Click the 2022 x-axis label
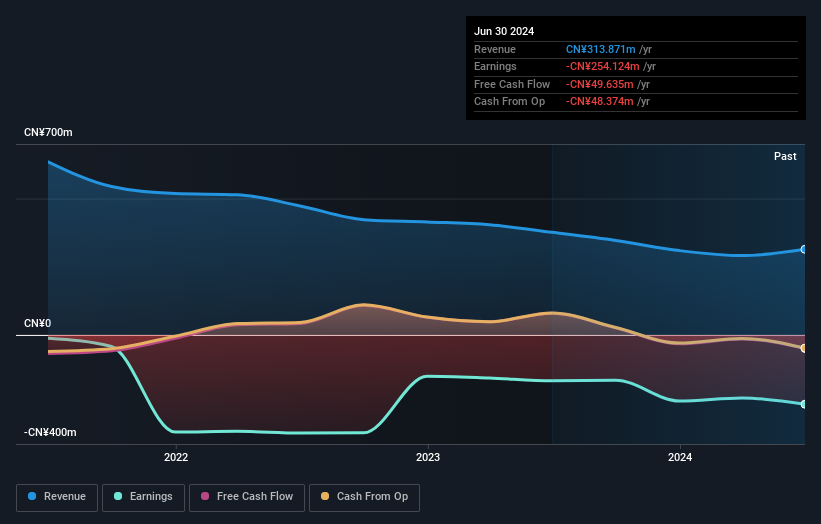821x524 pixels. (x=176, y=458)
